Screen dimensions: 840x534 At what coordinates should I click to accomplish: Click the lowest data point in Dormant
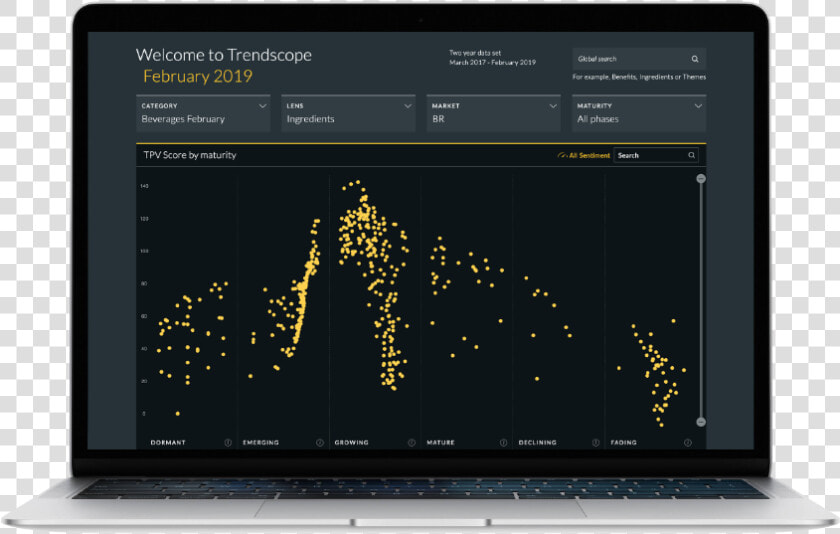point(178,413)
